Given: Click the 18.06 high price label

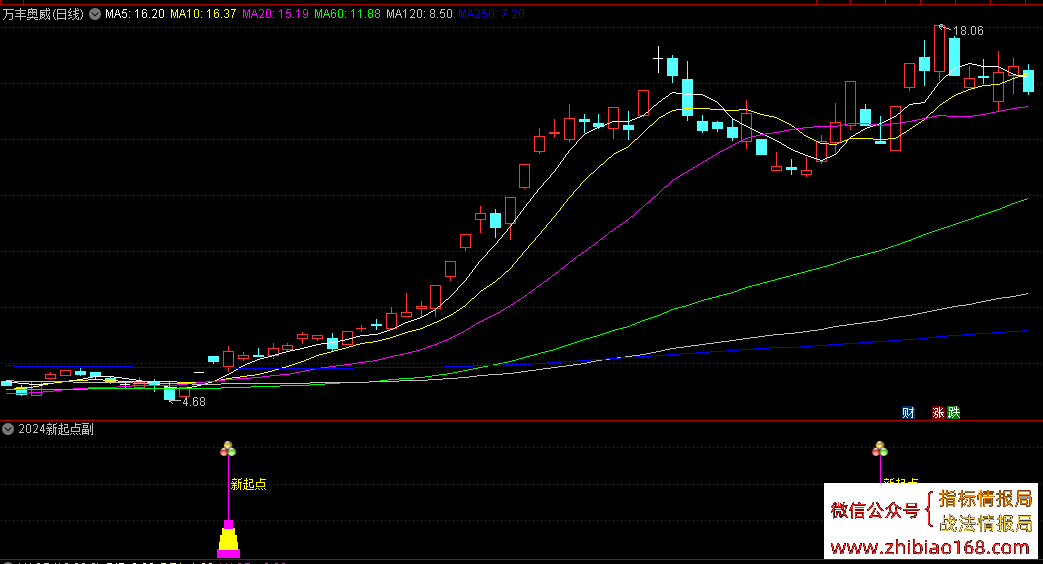Looking at the screenshot, I should point(968,31).
